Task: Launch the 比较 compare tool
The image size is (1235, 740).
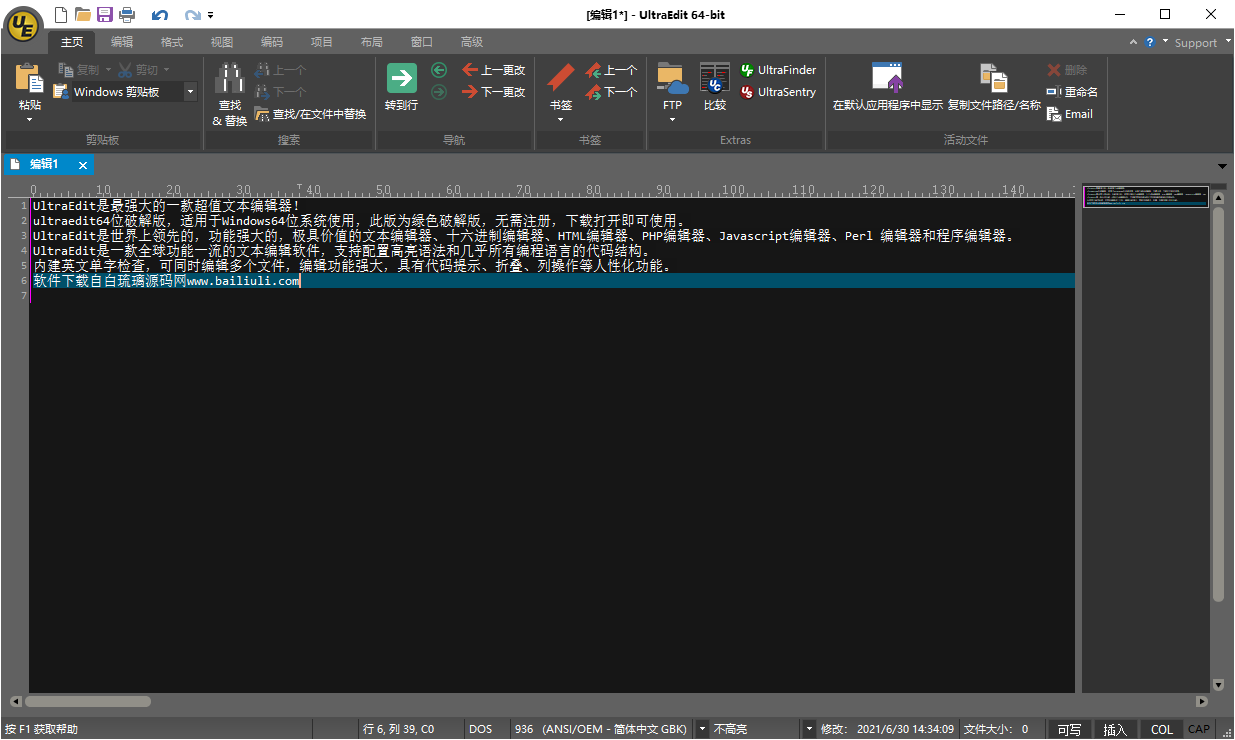Action: [715, 87]
